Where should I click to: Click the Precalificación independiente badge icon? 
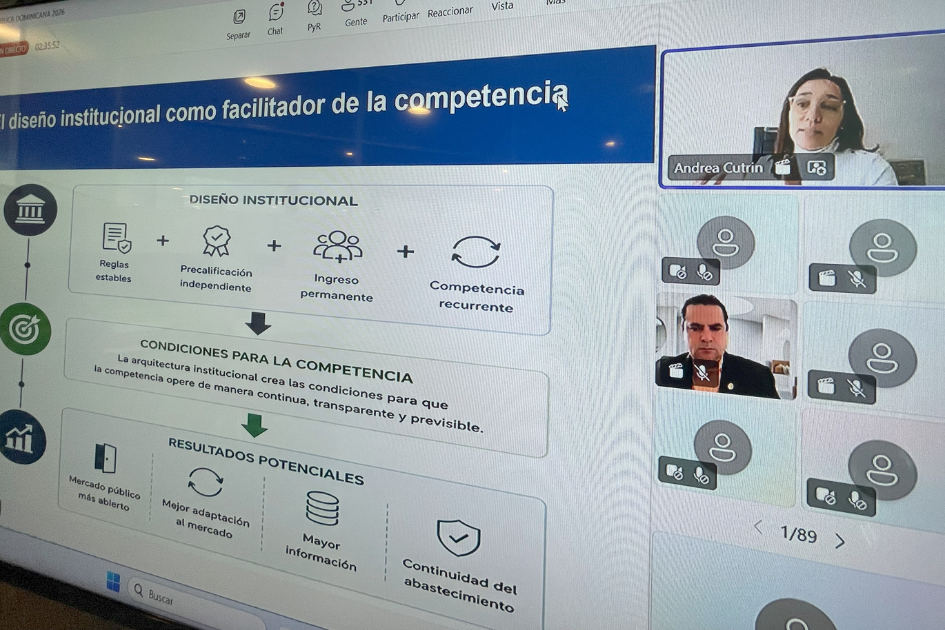click(x=216, y=241)
